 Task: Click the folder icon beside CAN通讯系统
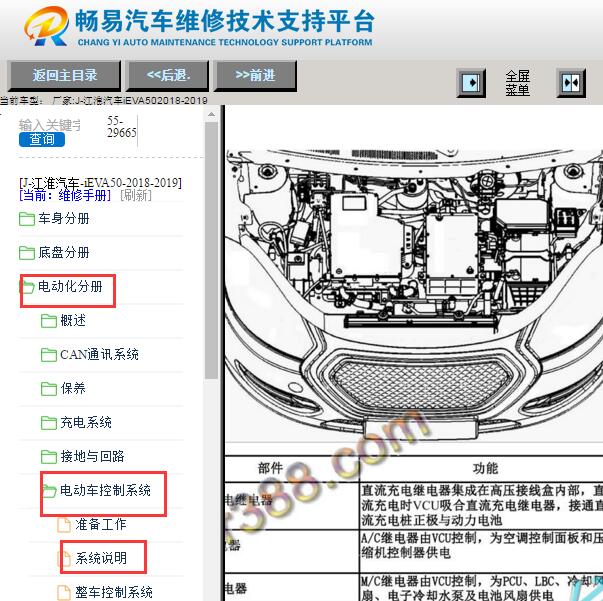pos(48,355)
